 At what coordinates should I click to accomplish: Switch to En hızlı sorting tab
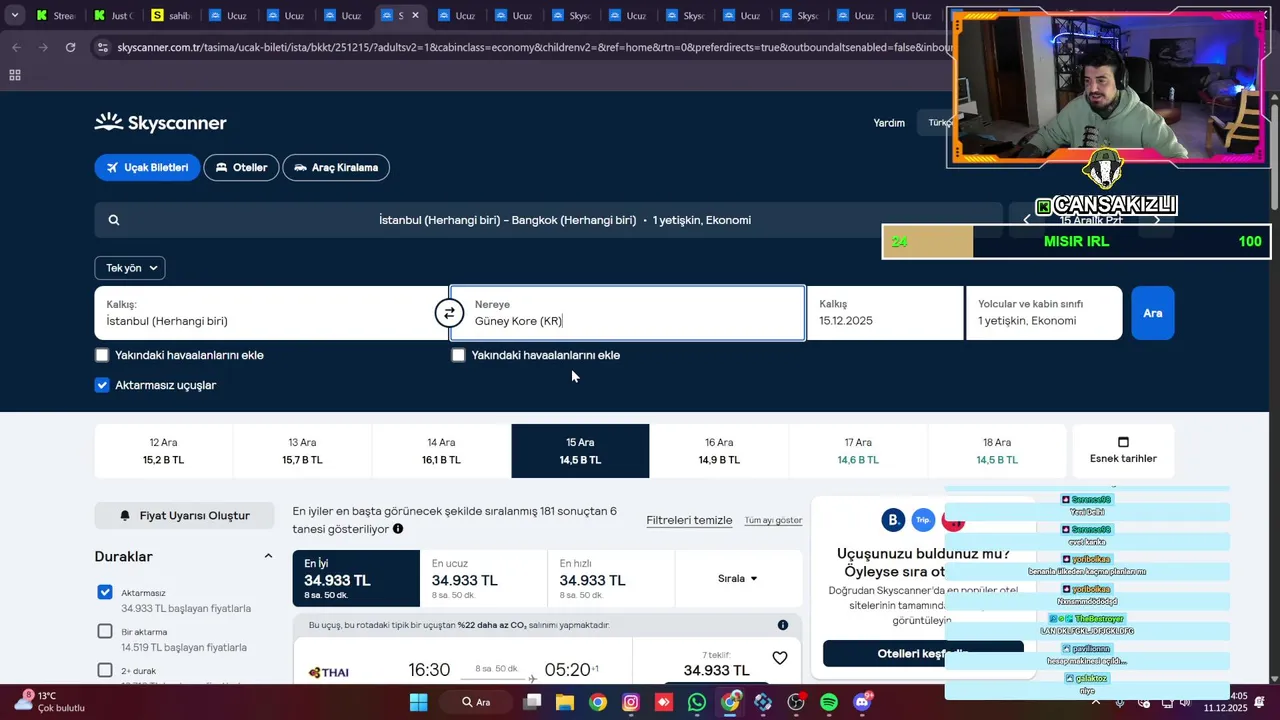611,578
